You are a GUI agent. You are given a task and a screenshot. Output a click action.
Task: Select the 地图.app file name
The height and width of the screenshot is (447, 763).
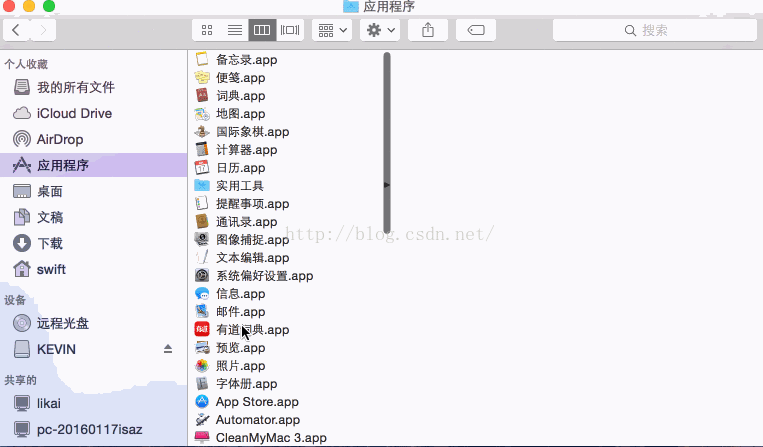click(x=241, y=114)
